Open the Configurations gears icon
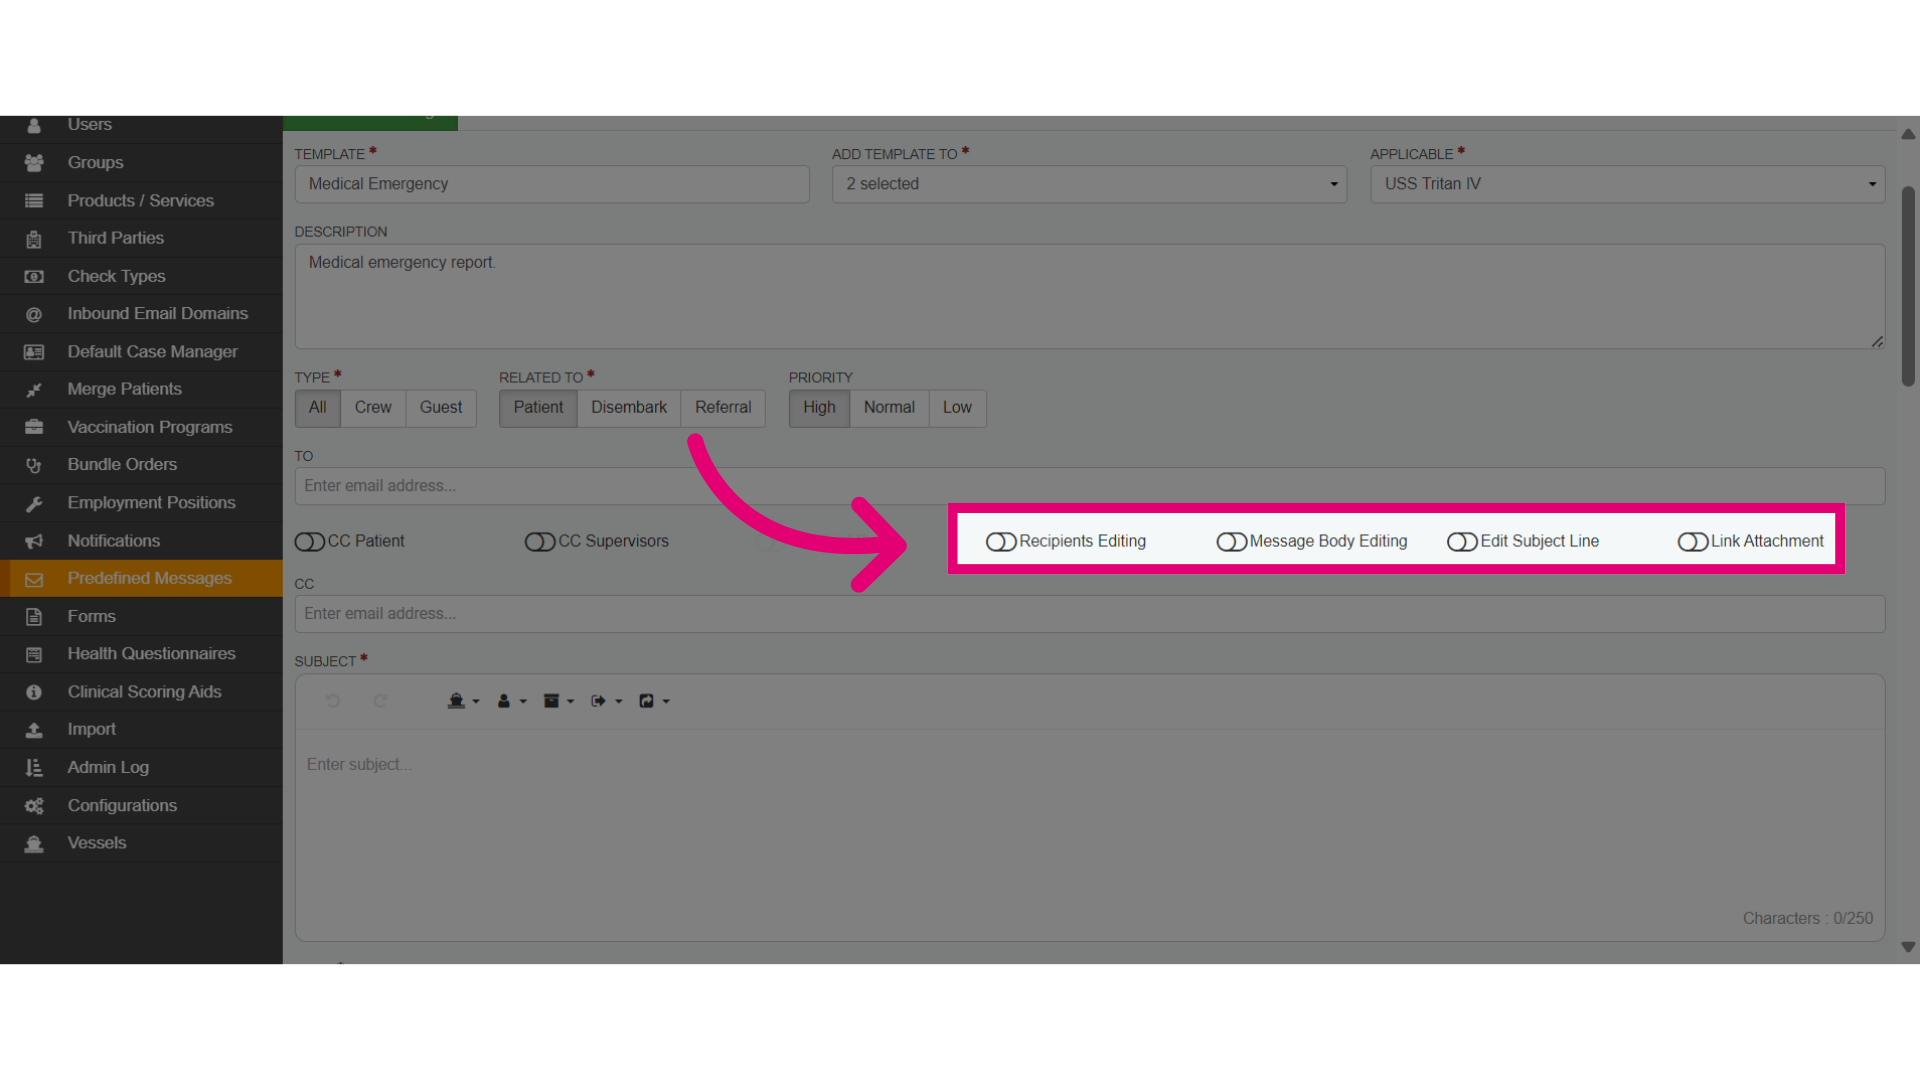Screen dimensions: 1920x1080 tap(34, 806)
